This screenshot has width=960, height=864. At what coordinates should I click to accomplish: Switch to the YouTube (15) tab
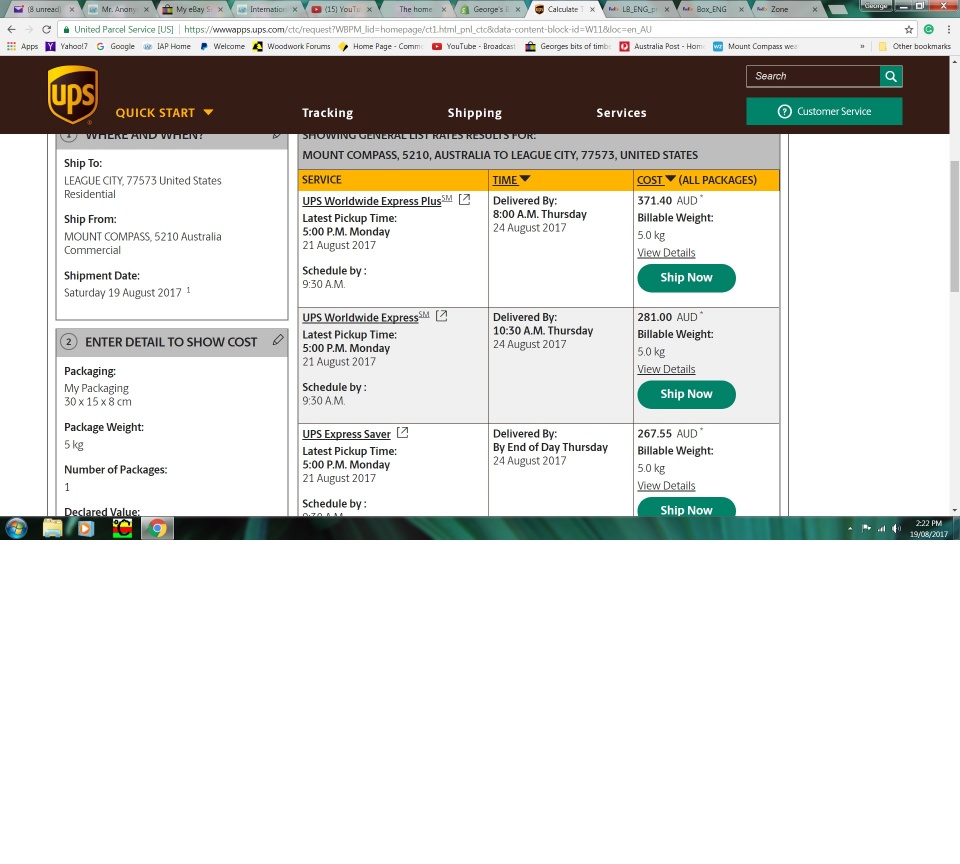pos(340,9)
